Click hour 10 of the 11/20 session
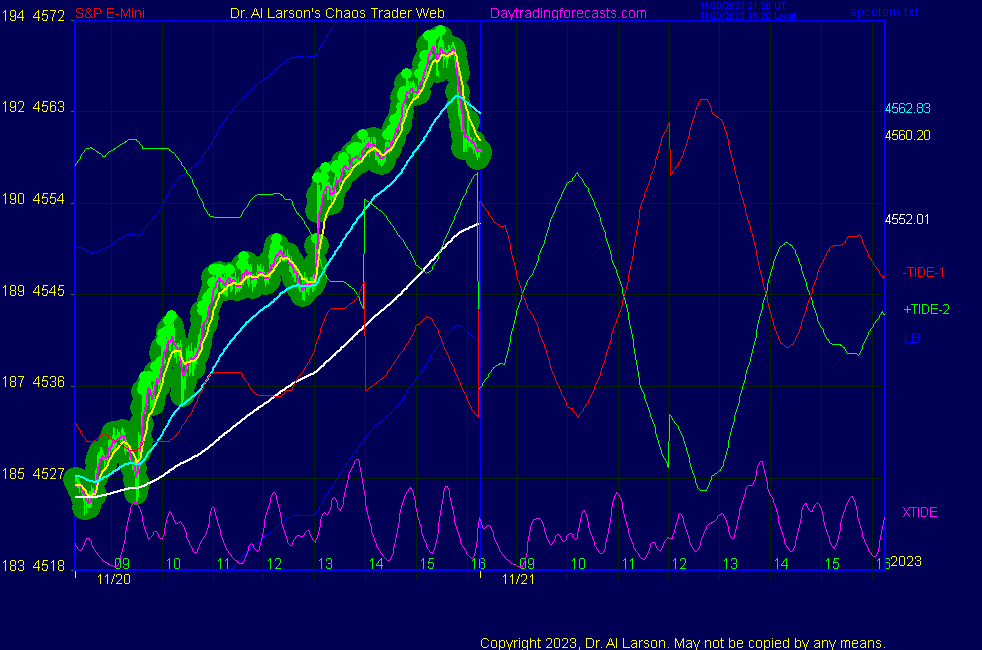 click(173, 564)
